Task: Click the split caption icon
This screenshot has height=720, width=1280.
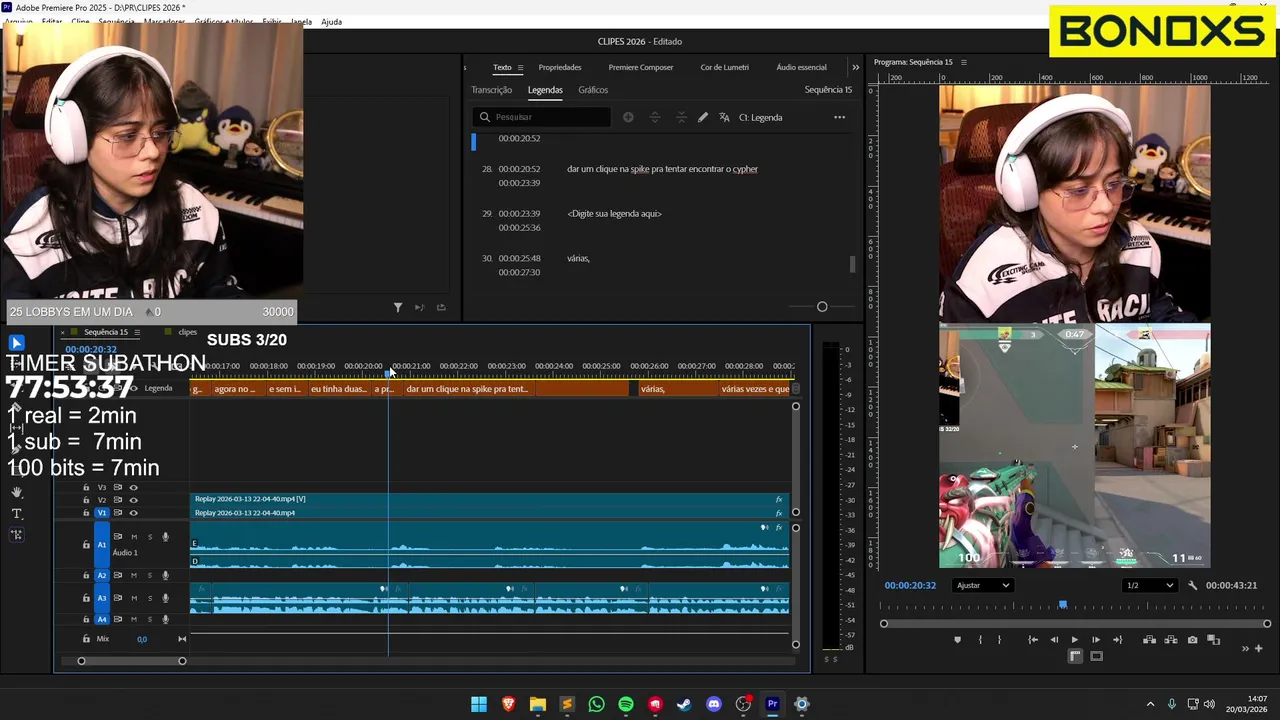Action: [655, 117]
